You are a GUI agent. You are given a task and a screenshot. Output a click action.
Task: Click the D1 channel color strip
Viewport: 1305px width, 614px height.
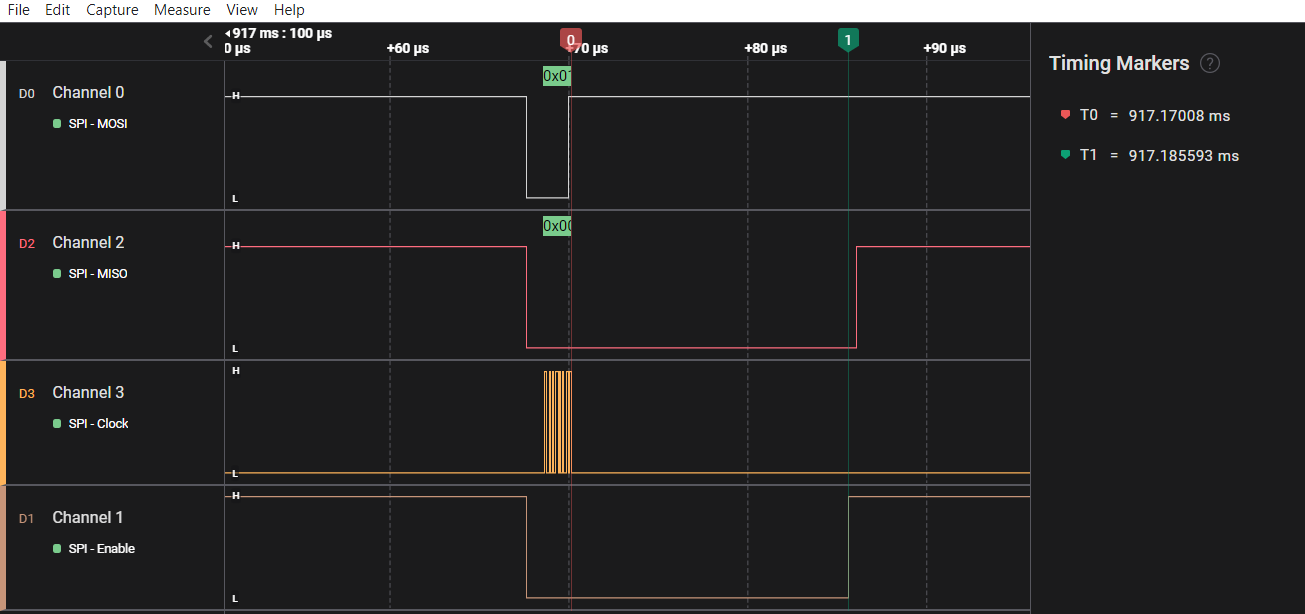3,548
